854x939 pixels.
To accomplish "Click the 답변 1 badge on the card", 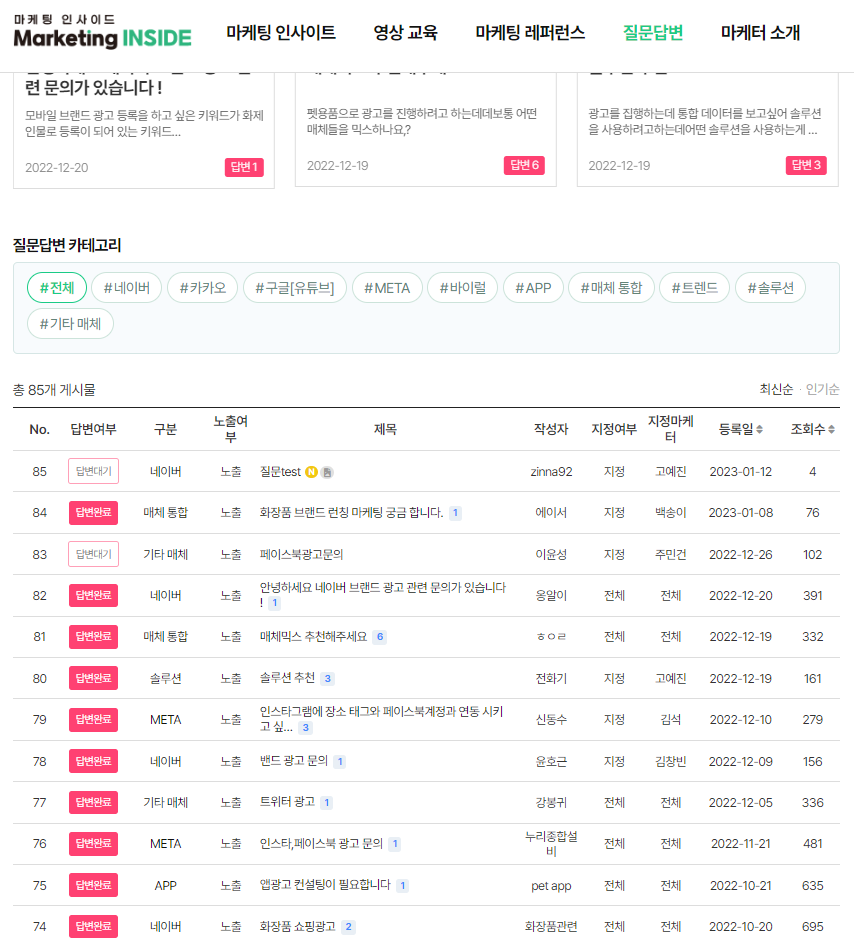I will 244,167.
